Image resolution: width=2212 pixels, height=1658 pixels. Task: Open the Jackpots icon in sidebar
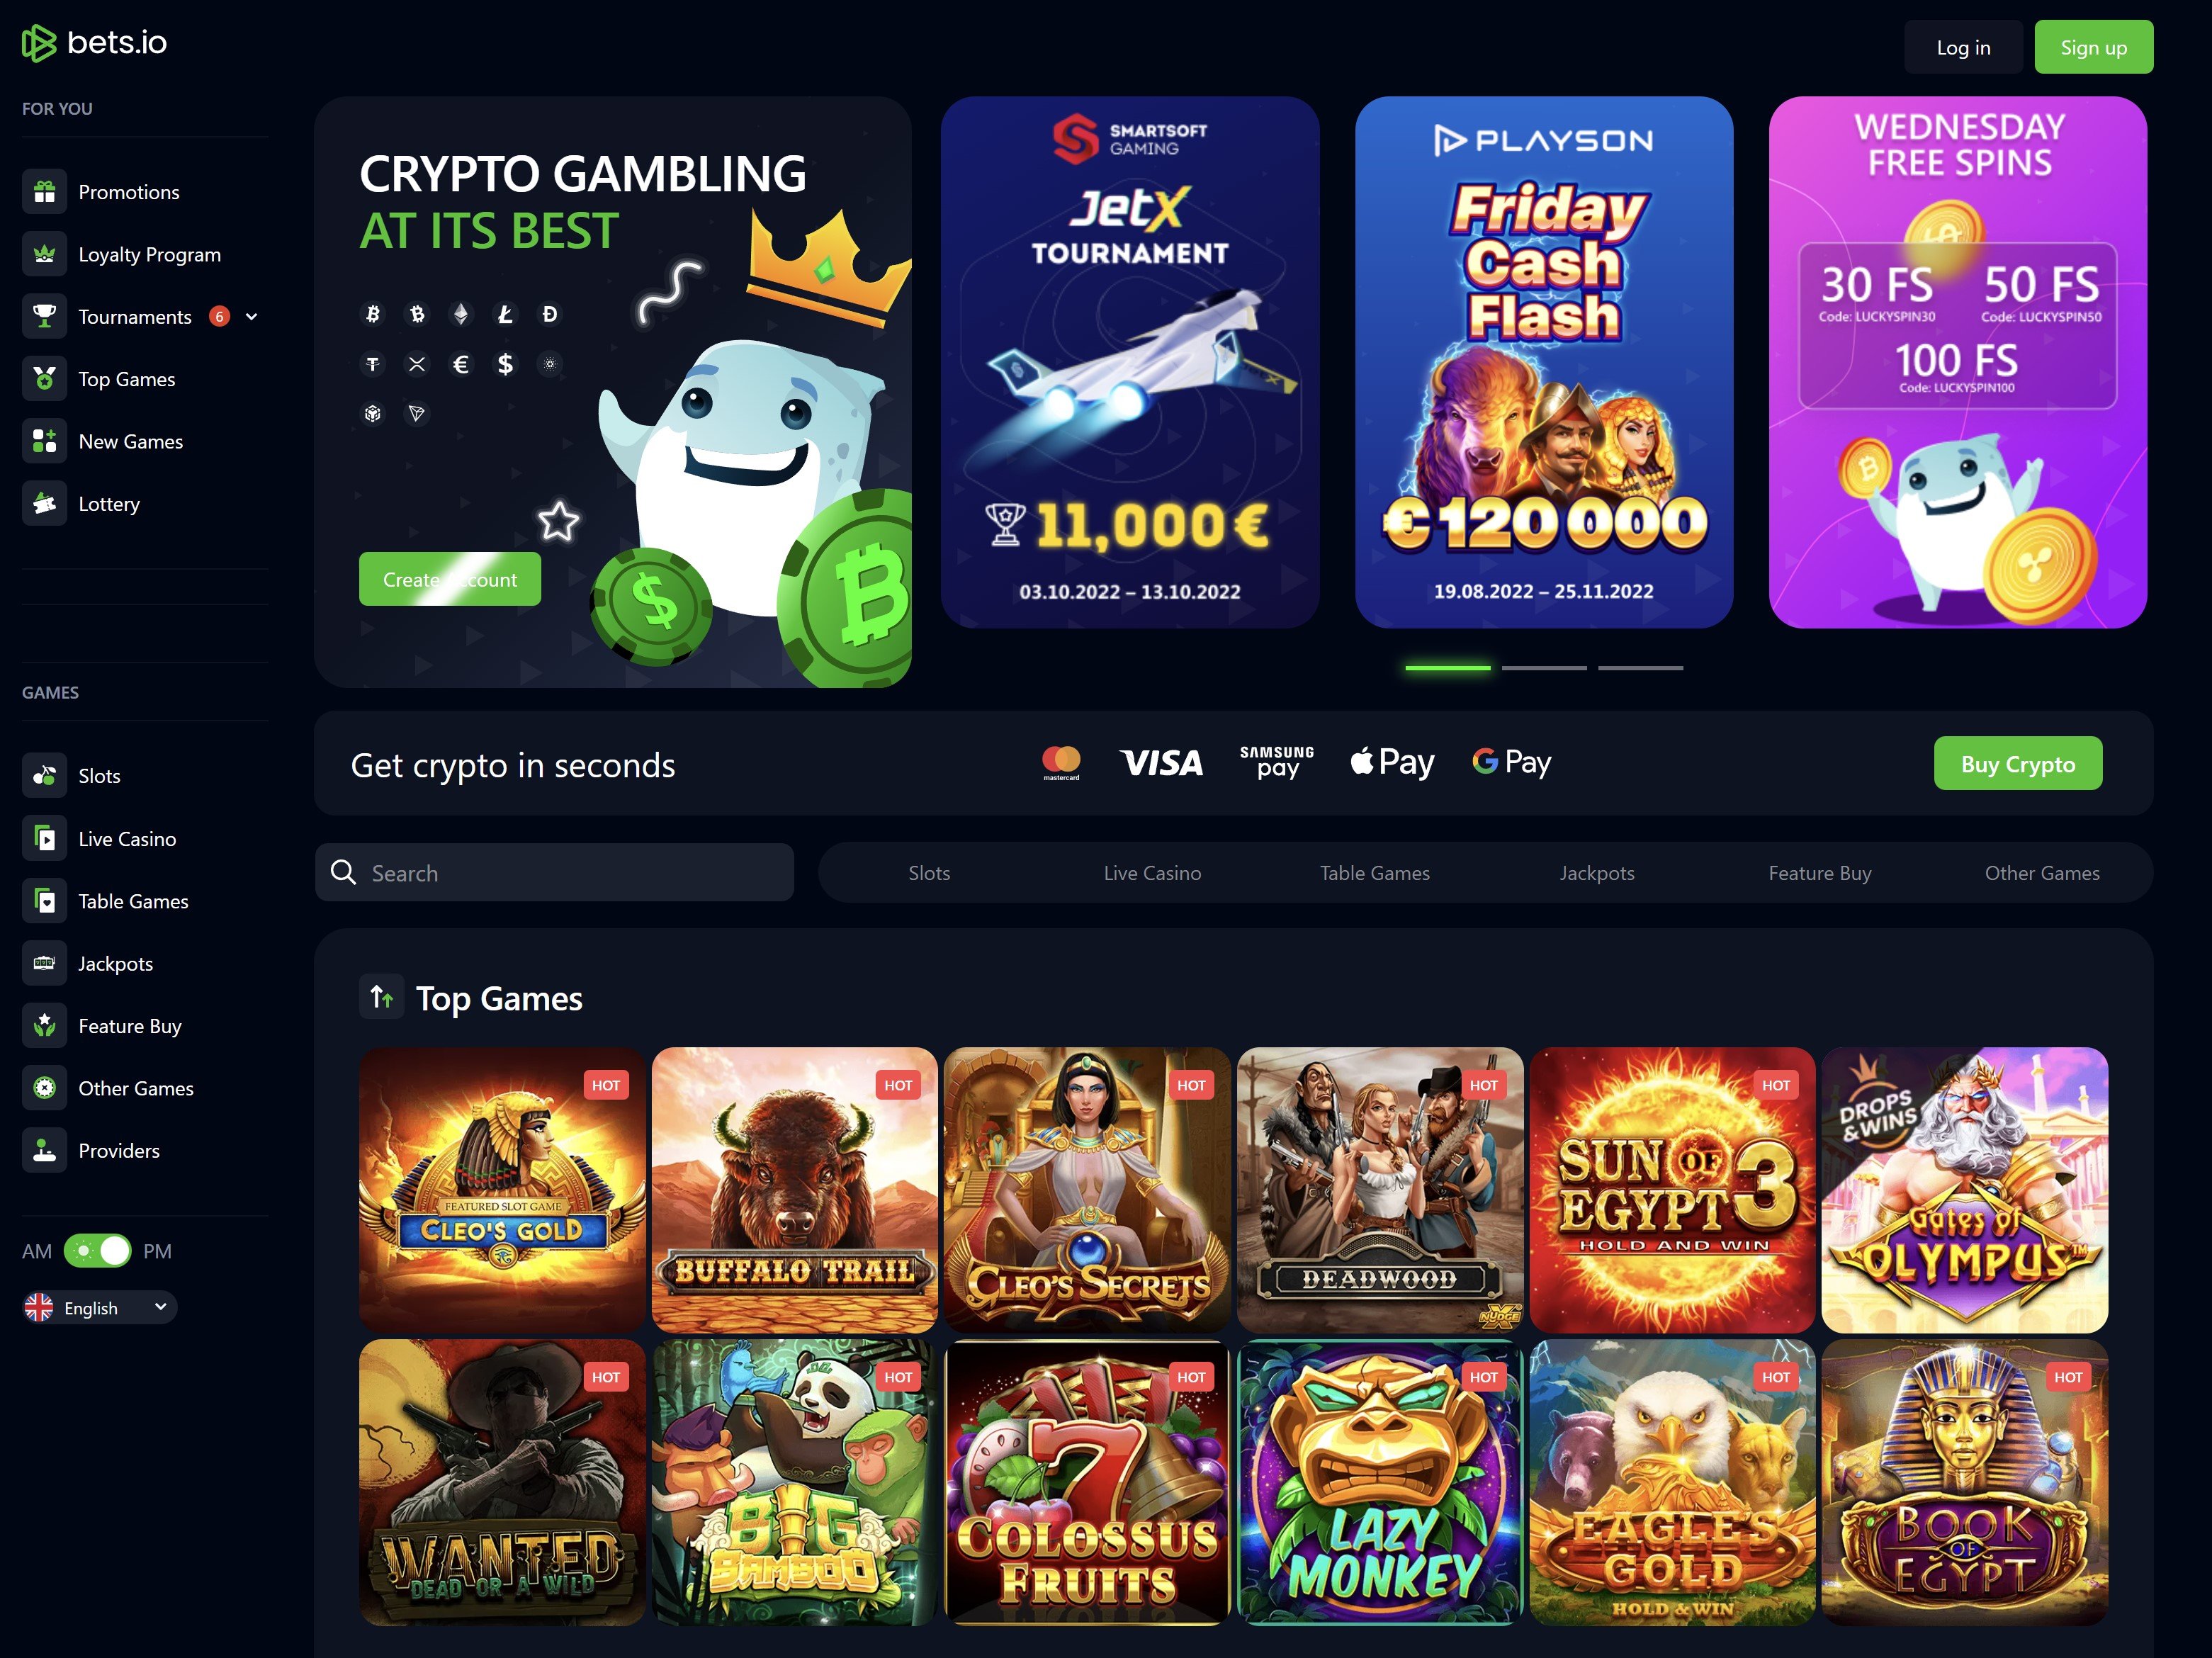click(44, 963)
